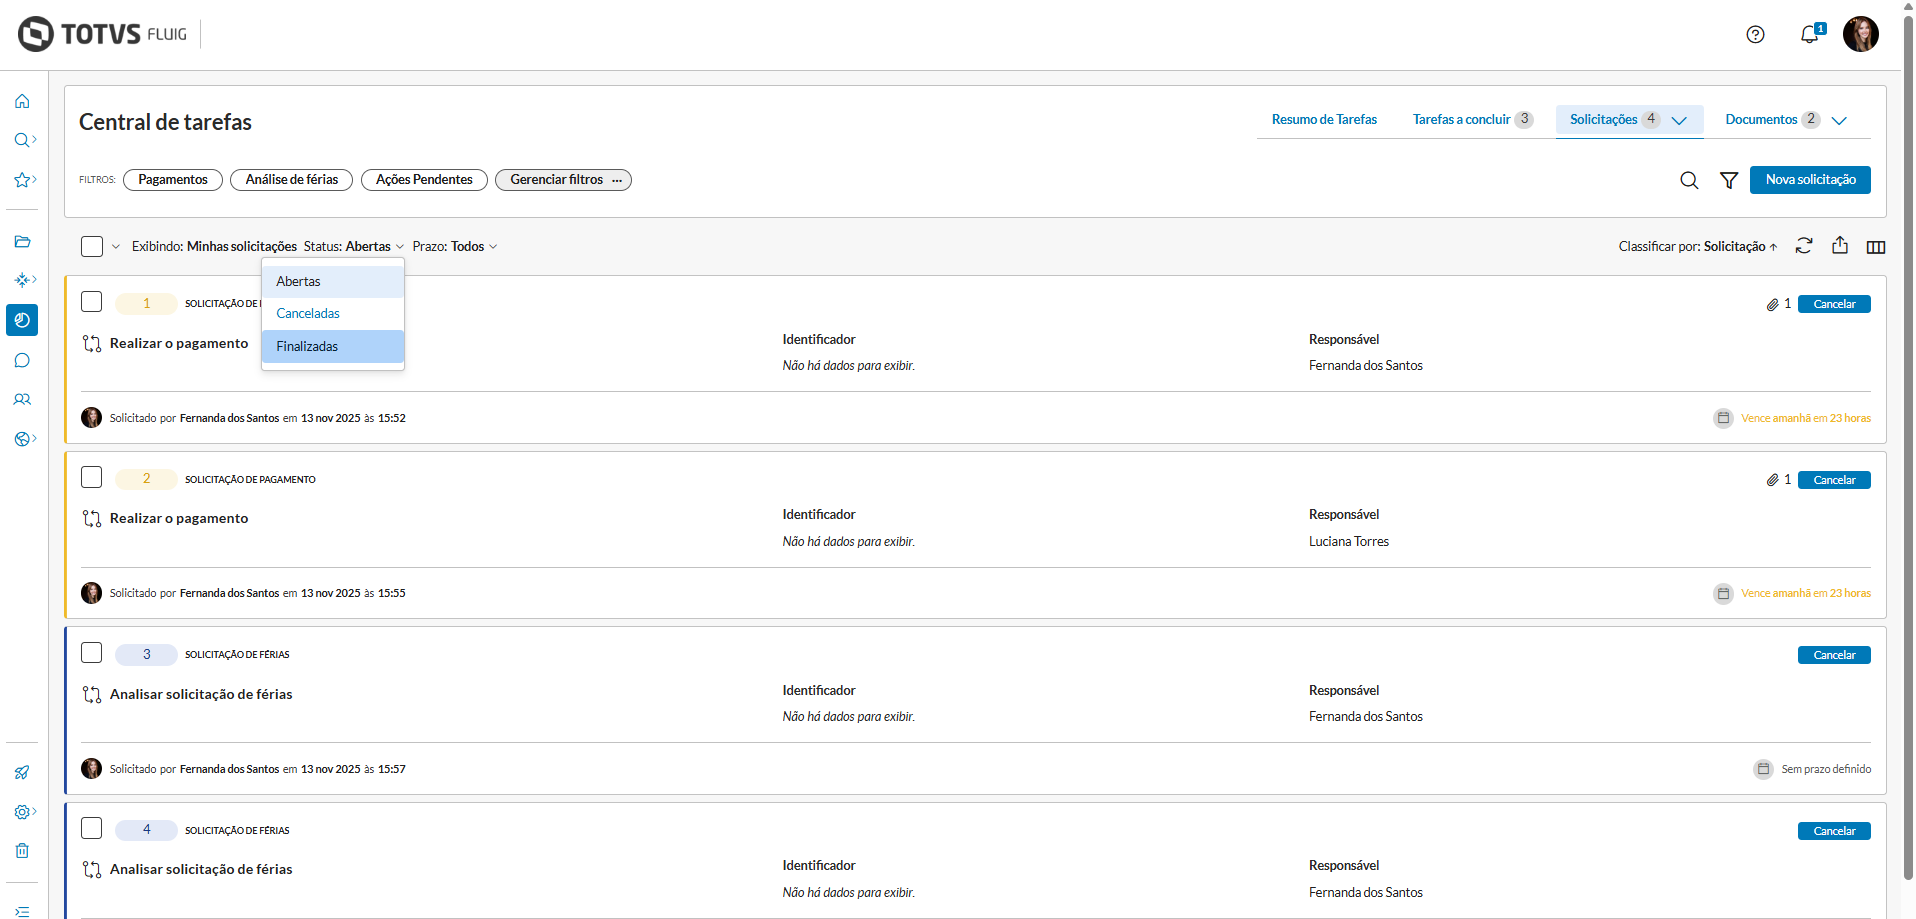Select Finalizadas from status menu
Screen dimensions: 1916x919
(x=307, y=346)
